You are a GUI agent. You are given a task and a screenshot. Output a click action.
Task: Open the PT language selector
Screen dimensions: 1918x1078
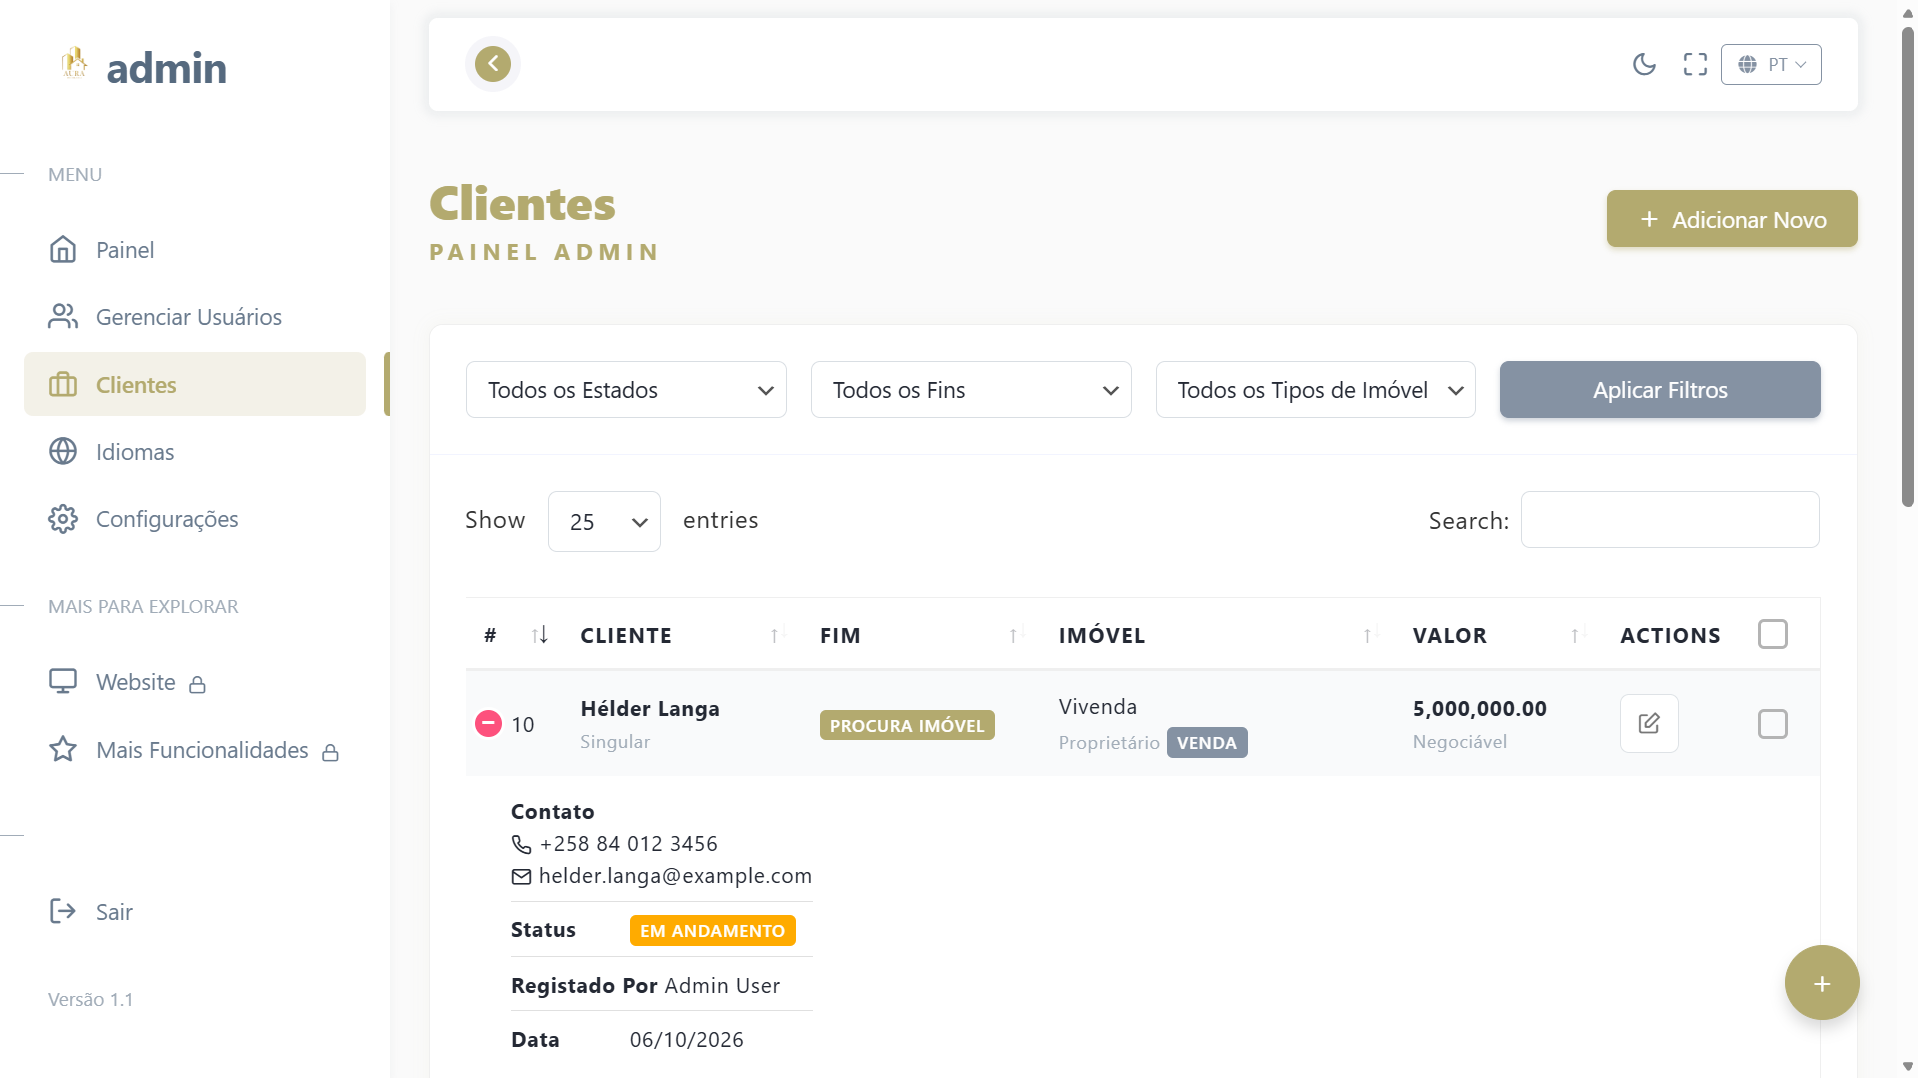tap(1771, 65)
